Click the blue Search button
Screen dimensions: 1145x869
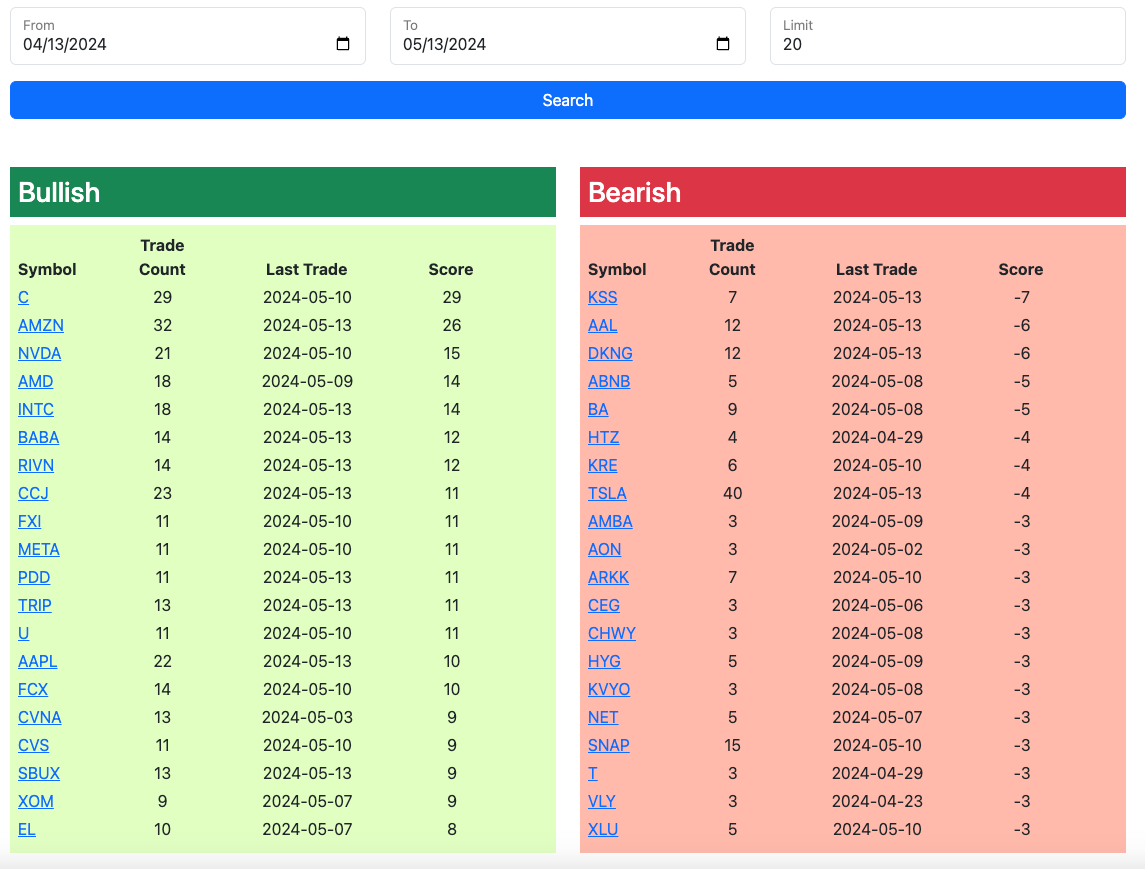(567, 100)
